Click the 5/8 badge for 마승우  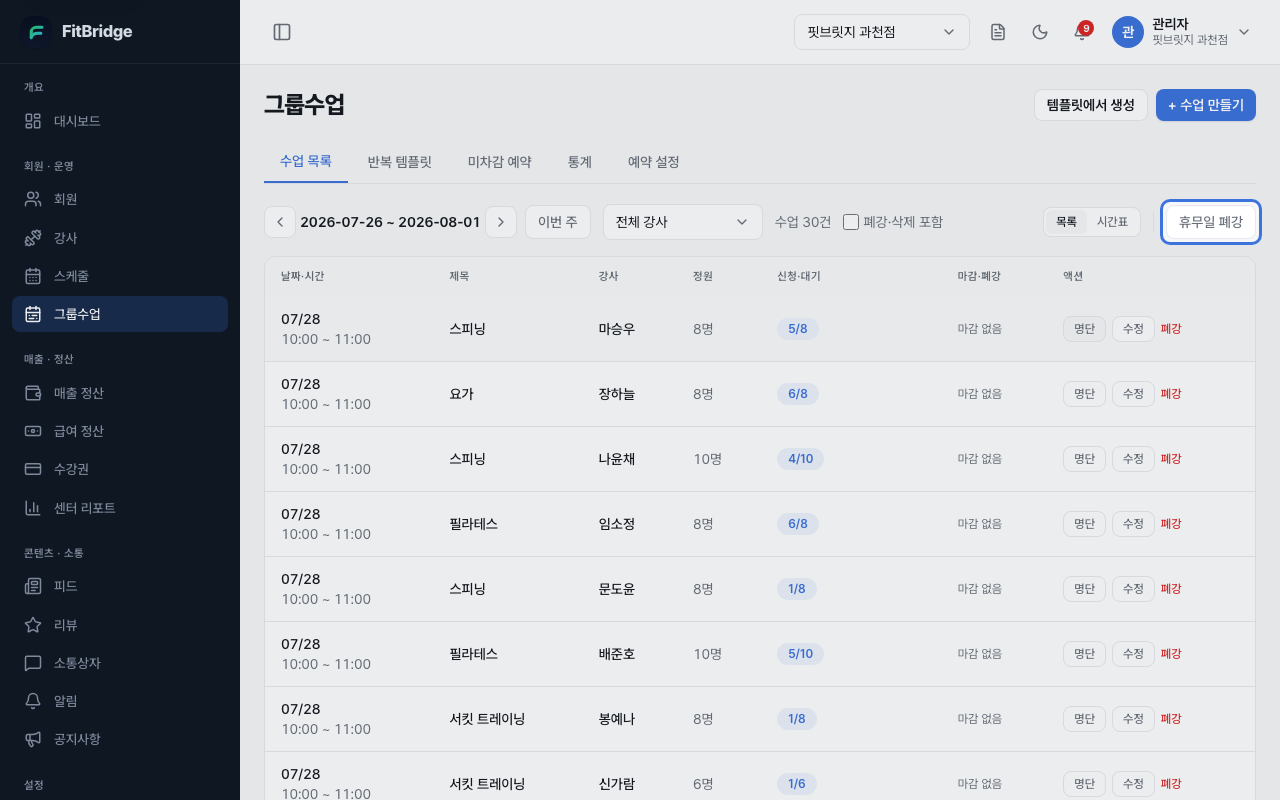(x=798, y=329)
